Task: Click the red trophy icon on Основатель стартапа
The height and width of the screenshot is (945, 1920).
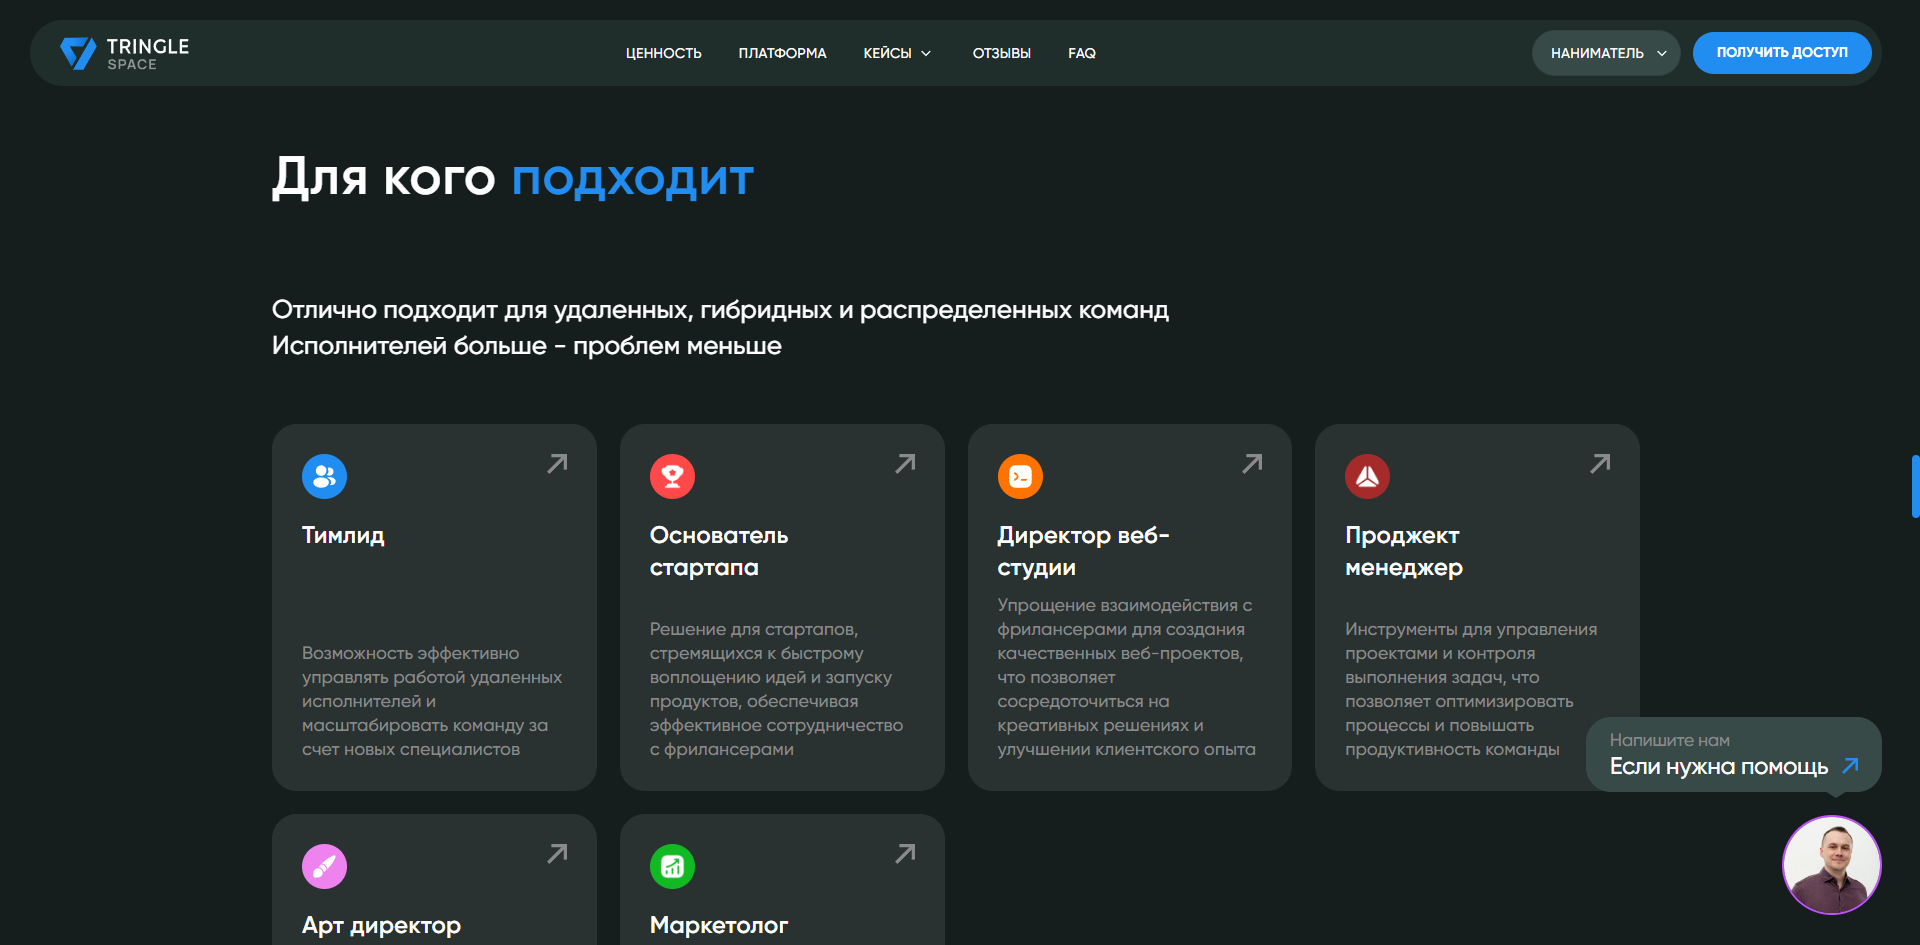Action: [672, 476]
